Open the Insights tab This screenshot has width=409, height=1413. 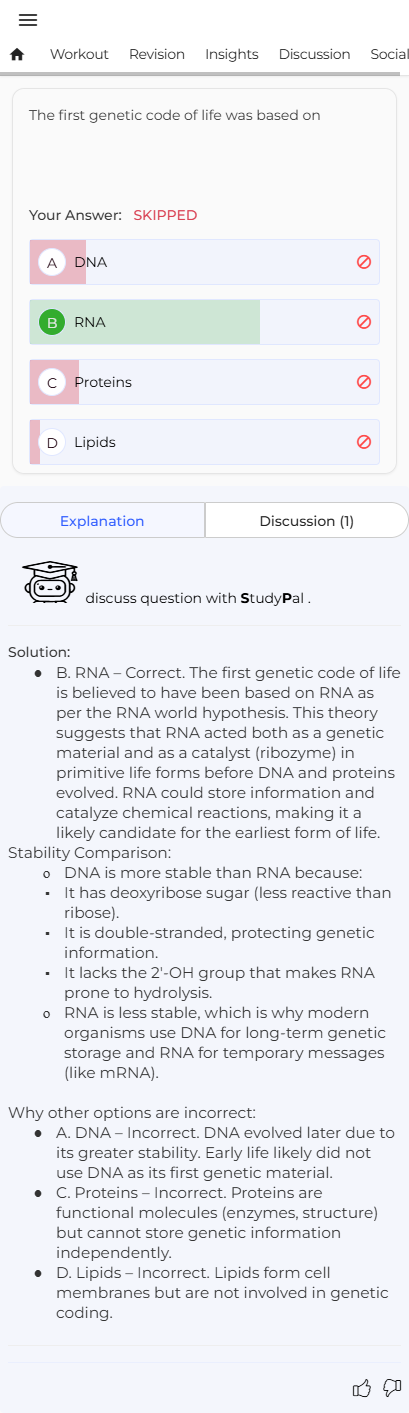coord(232,54)
